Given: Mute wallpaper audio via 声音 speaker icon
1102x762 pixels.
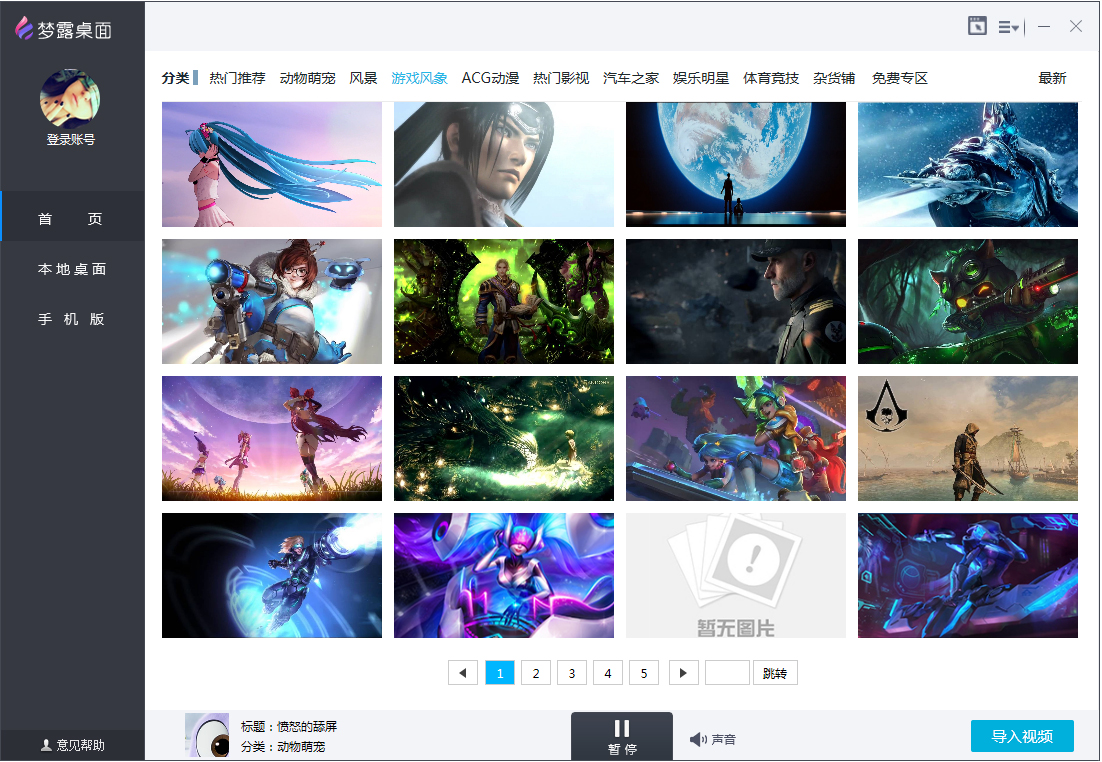Looking at the screenshot, I should pyautogui.click(x=696, y=738).
